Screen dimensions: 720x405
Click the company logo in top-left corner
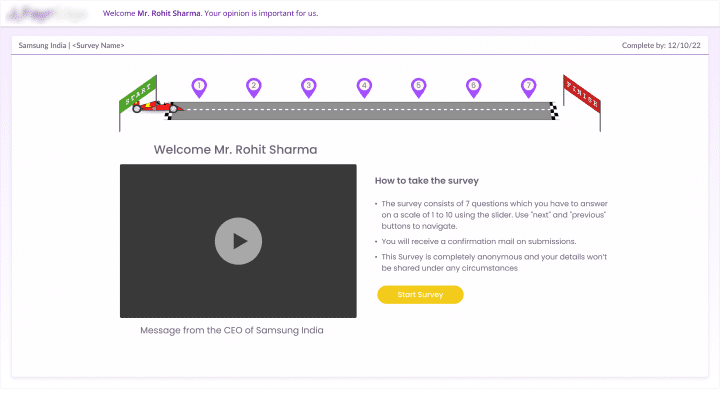pos(39,14)
